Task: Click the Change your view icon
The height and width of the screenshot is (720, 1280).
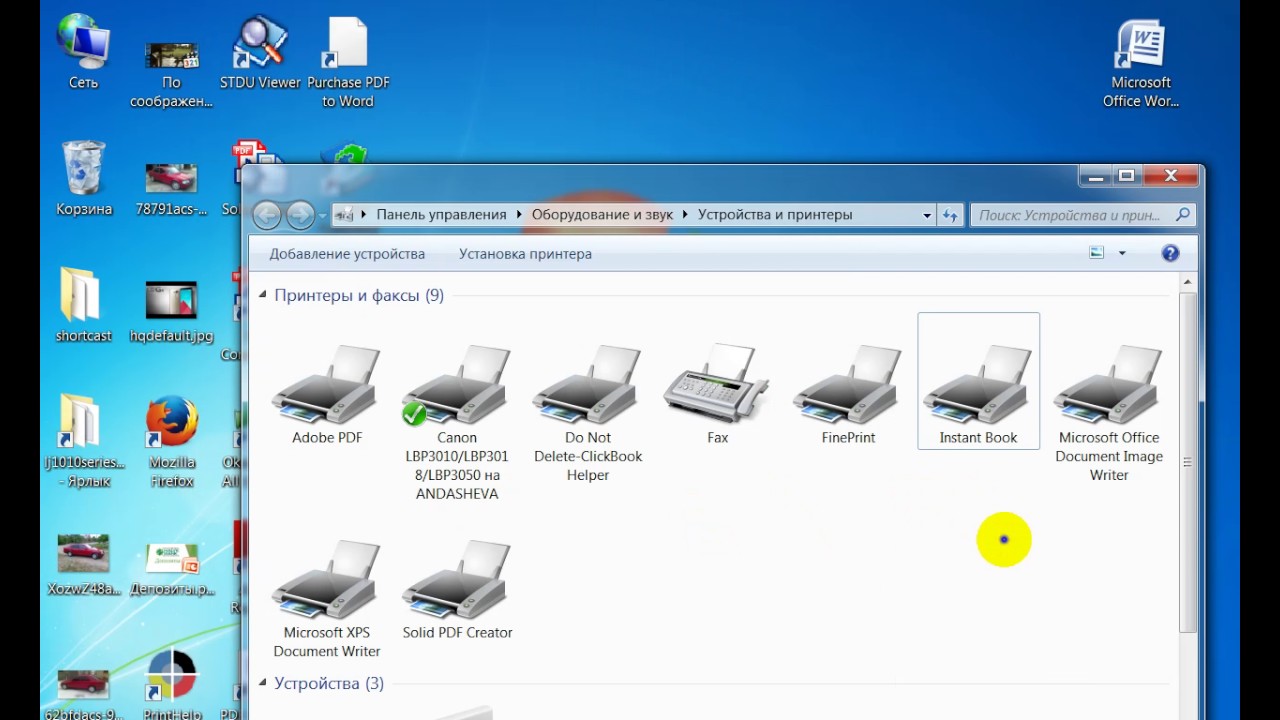Action: (1097, 253)
